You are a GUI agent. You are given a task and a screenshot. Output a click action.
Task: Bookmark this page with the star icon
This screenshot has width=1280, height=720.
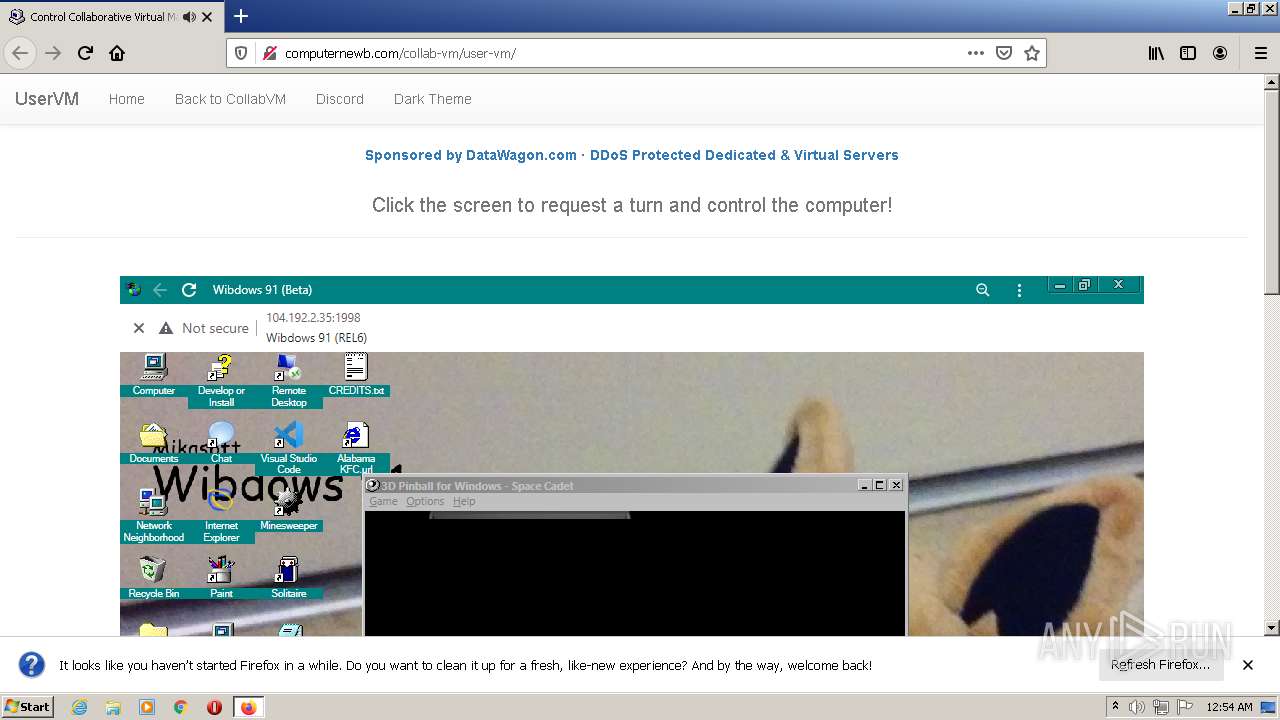(x=1032, y=53)
